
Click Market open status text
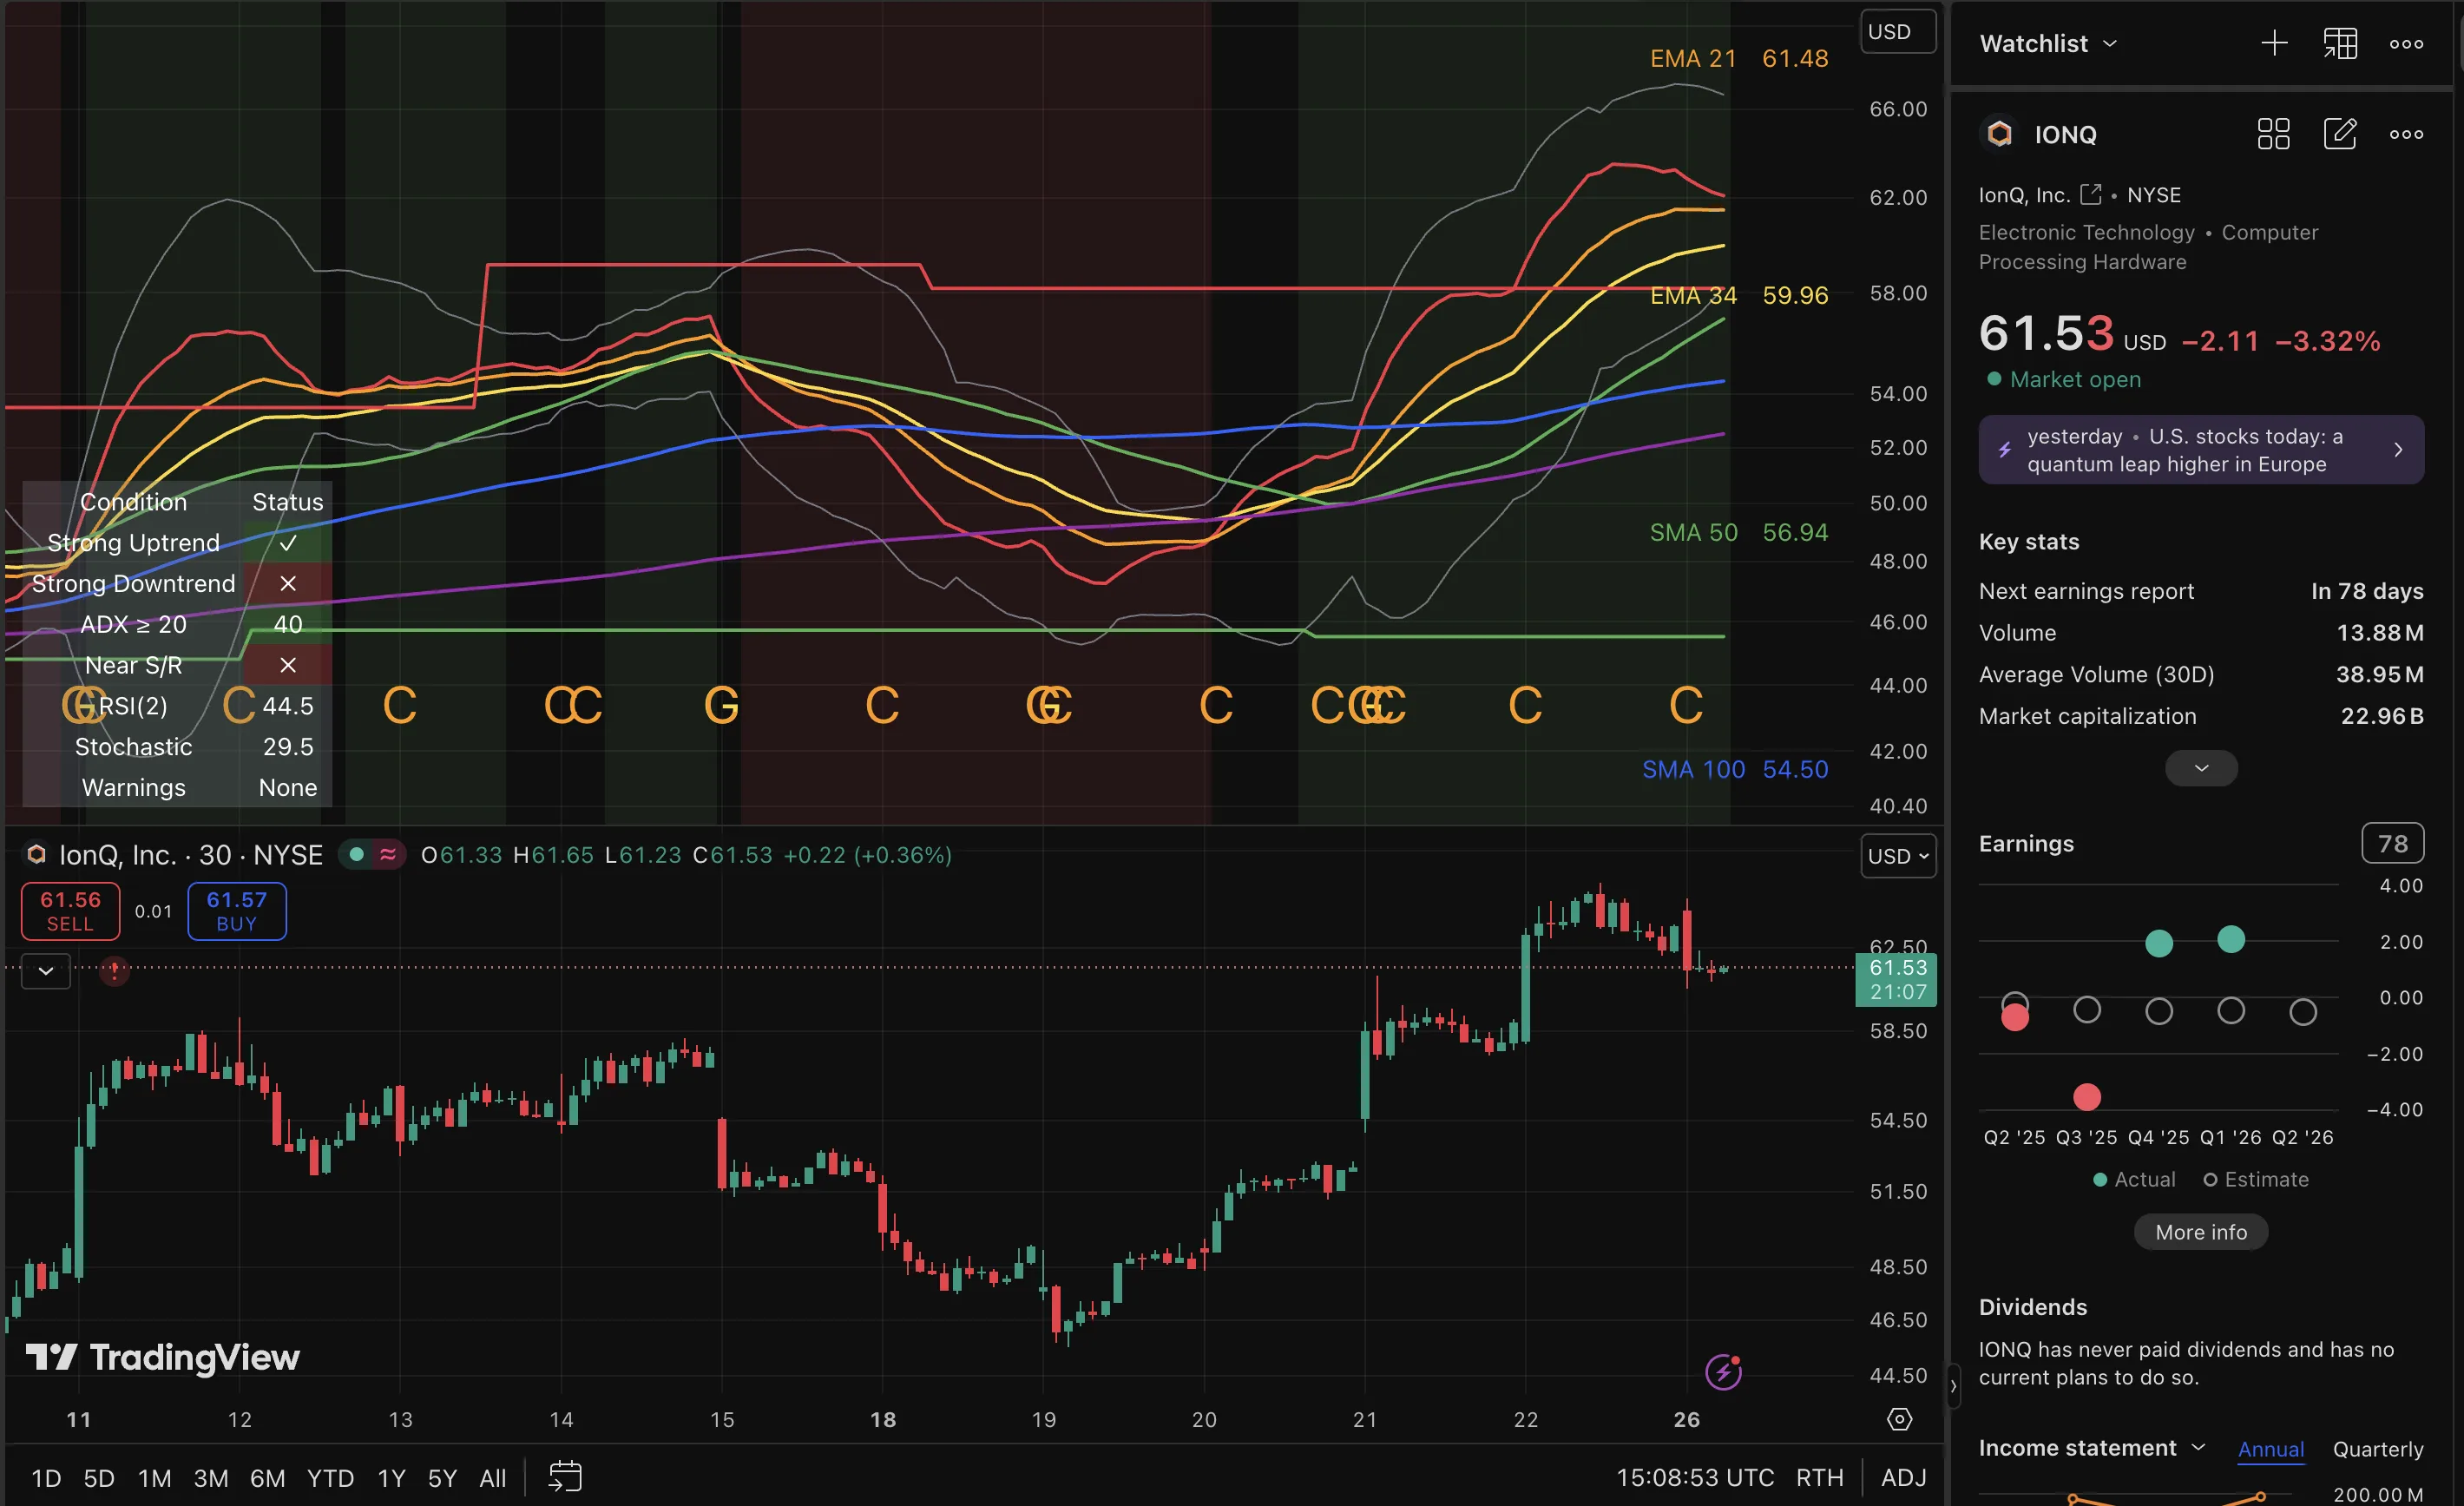pyautogui.click(x=2075, y=379)
